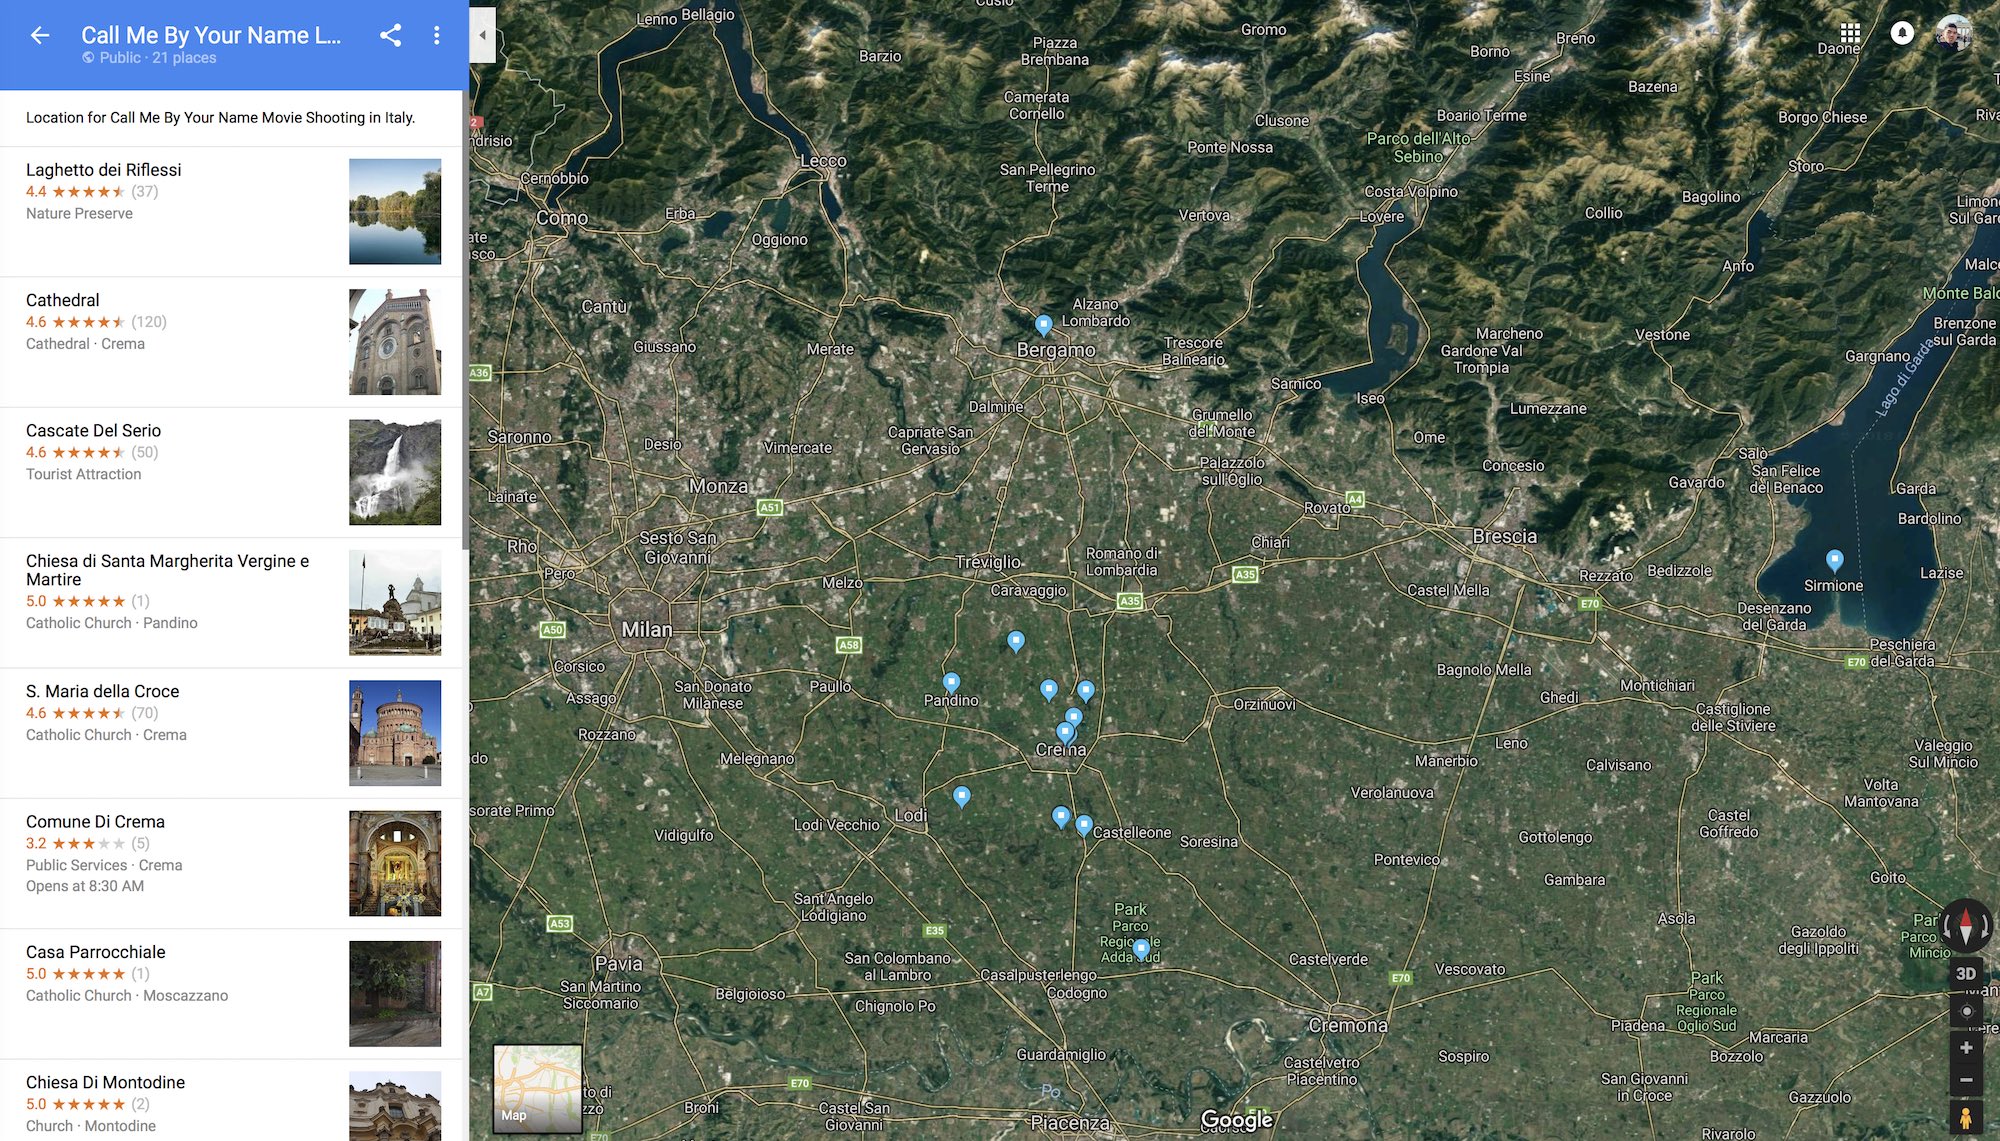The image size is (2000, 1141).
Task: Click the map pin above Pandino
Action: pos(951,683)
